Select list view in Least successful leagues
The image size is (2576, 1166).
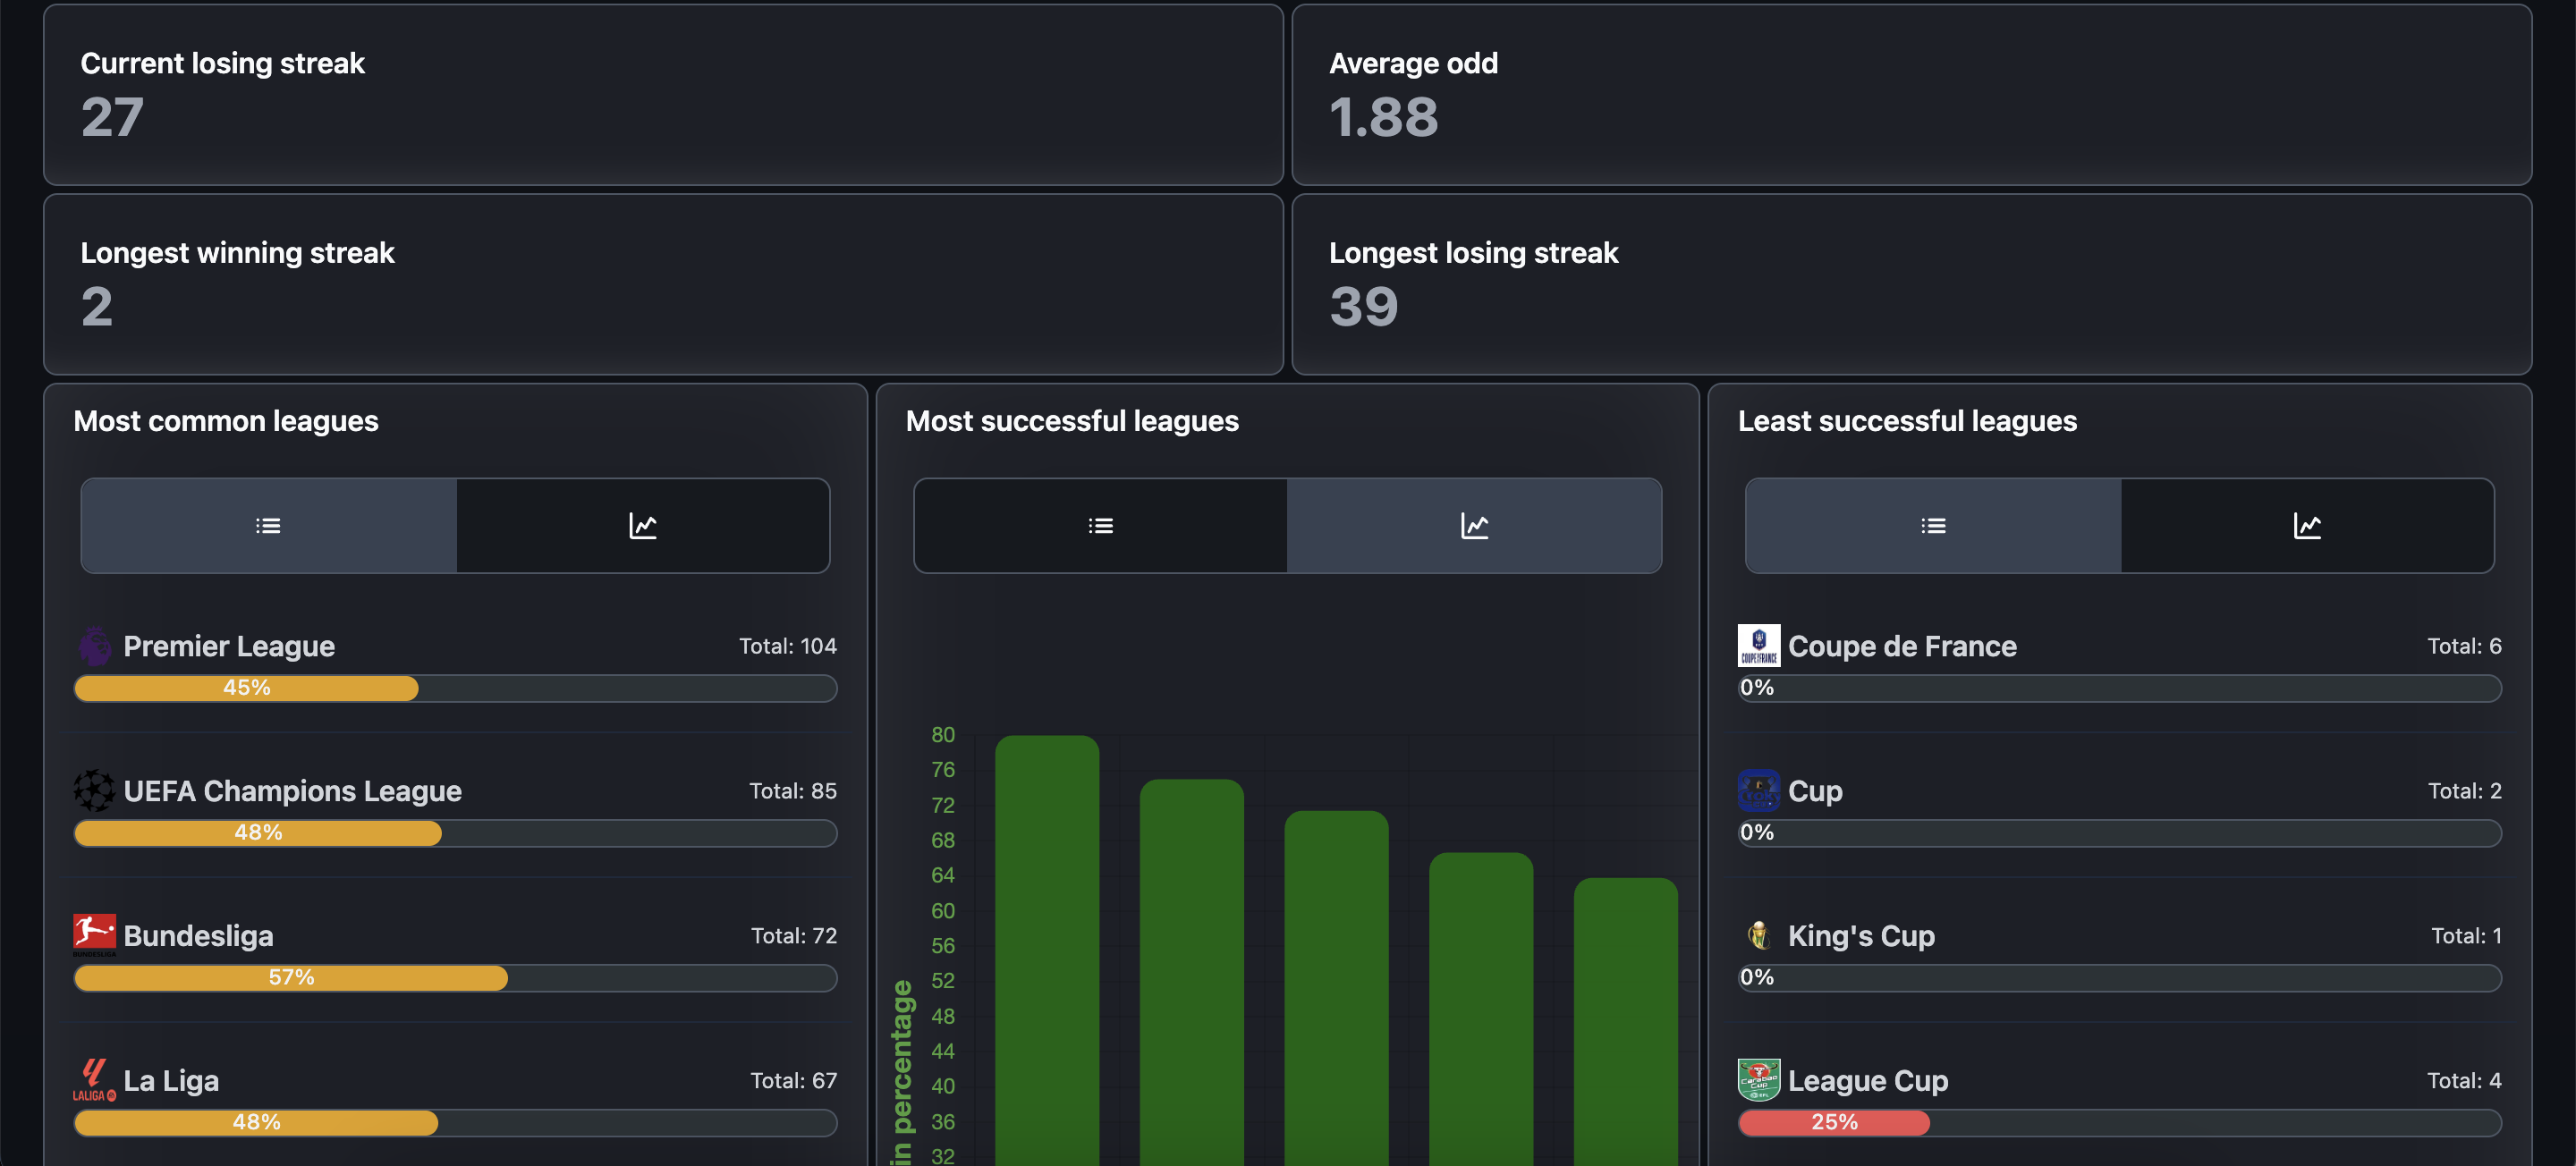click(1932, 525)
